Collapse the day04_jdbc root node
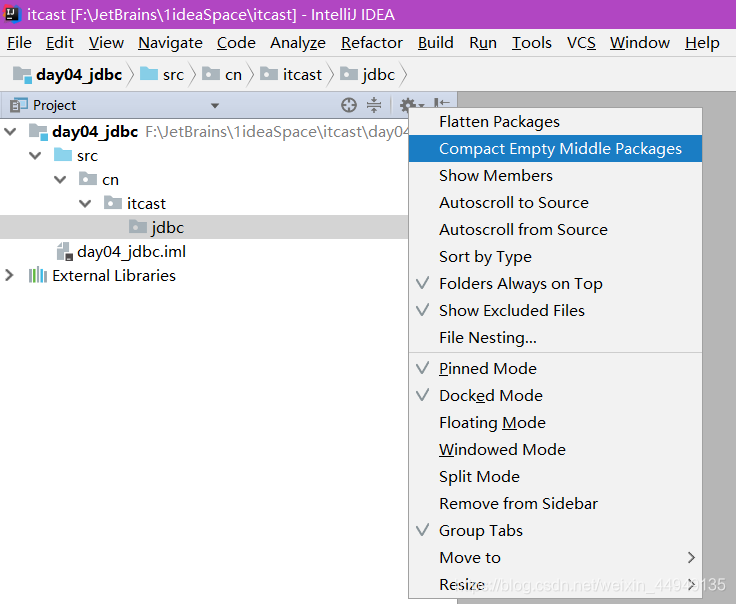 [x=10, y=132]
